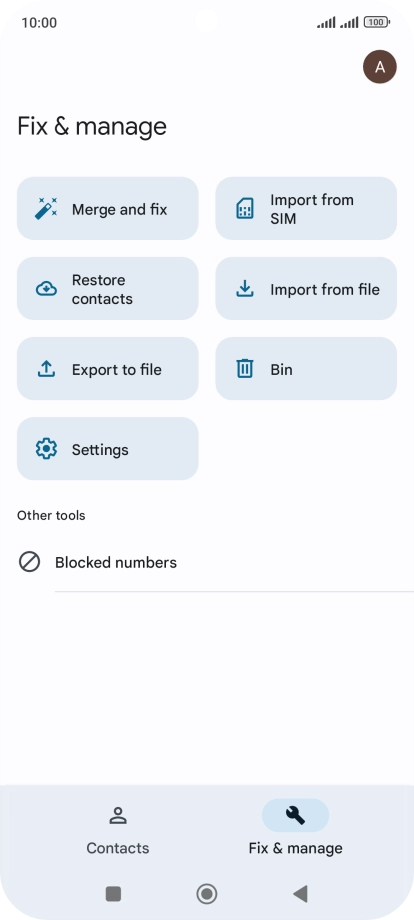The image size is (414, 920).
Task: Select the Fix & manage tab label
Action: [x=296, y=848]
